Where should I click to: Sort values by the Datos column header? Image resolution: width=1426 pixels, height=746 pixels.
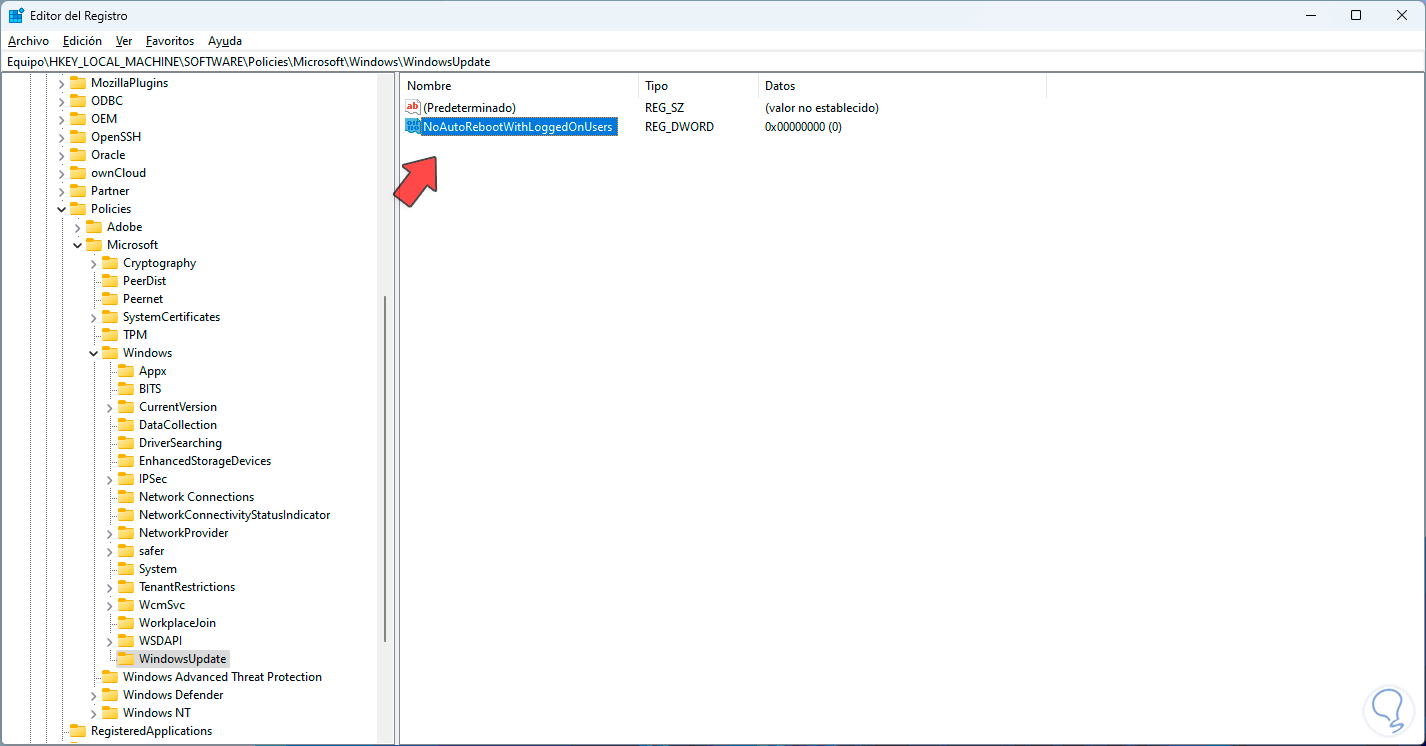902,86
